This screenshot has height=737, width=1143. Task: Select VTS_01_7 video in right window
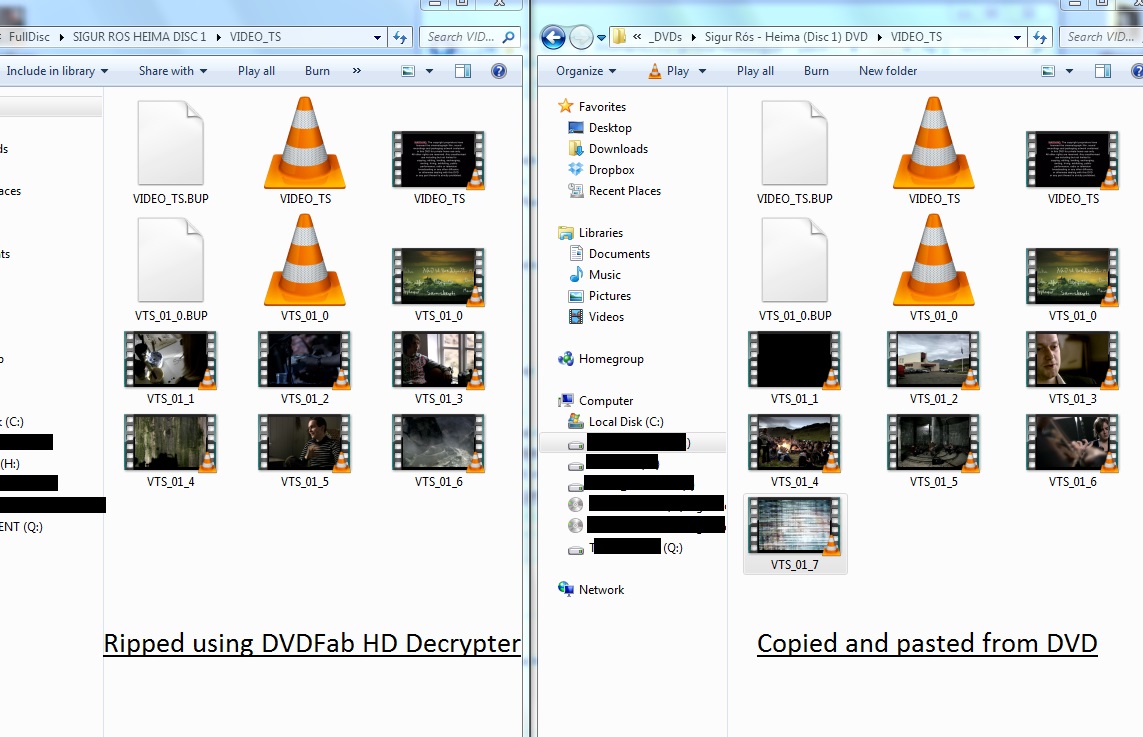tap(795, 534)
